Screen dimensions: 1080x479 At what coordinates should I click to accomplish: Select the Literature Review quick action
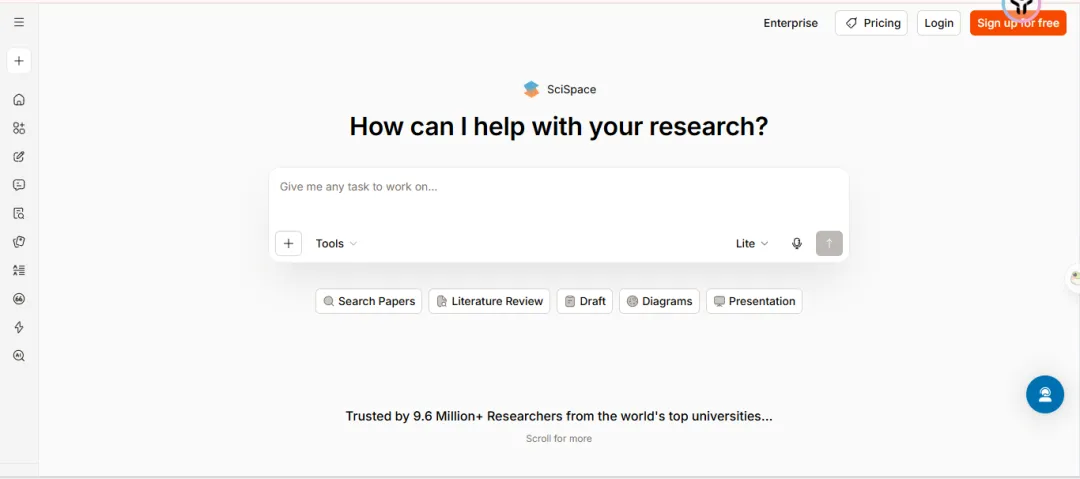pos(489,301)
